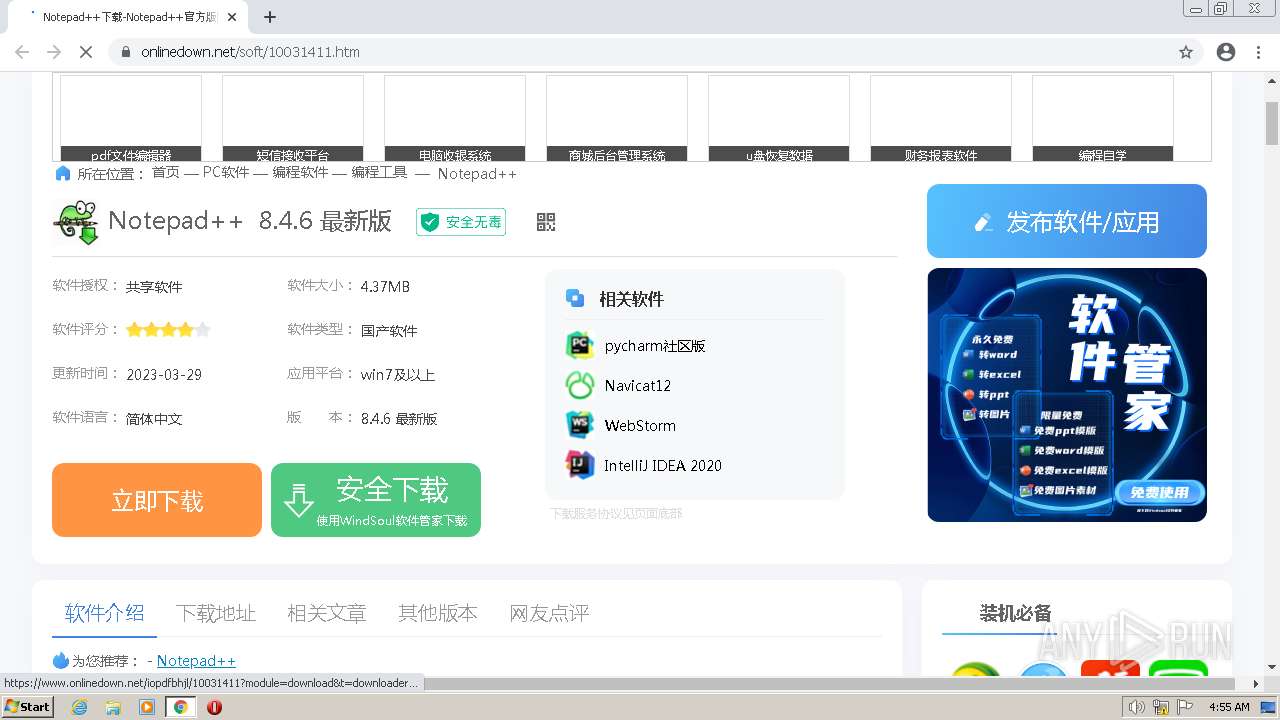Image resolution: width=1280 pixels, height=720 pixels.
Task: Click the taskbar clock 4:55 AM
Action: click(x=1229, y=707)
